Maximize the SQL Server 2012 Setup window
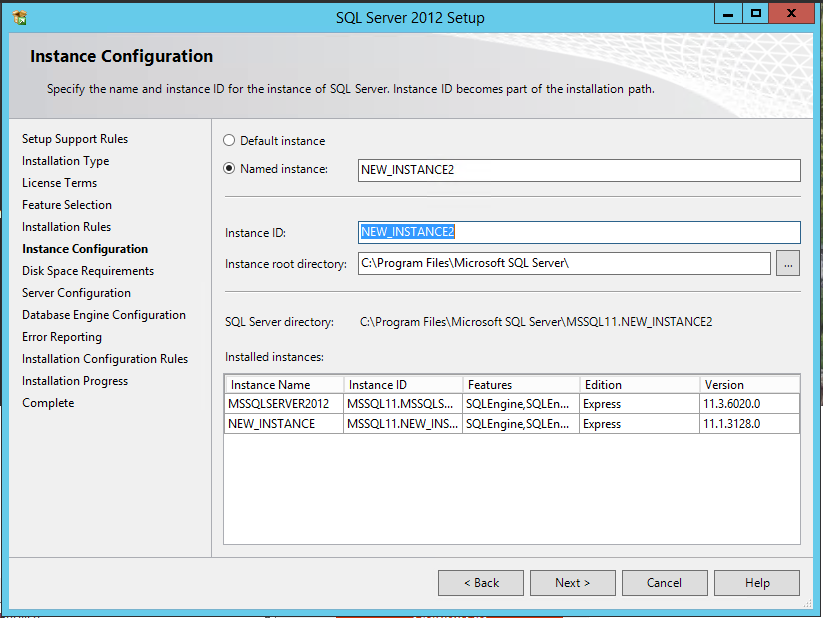This screenshot has height=618, width=823. [756, 14]
